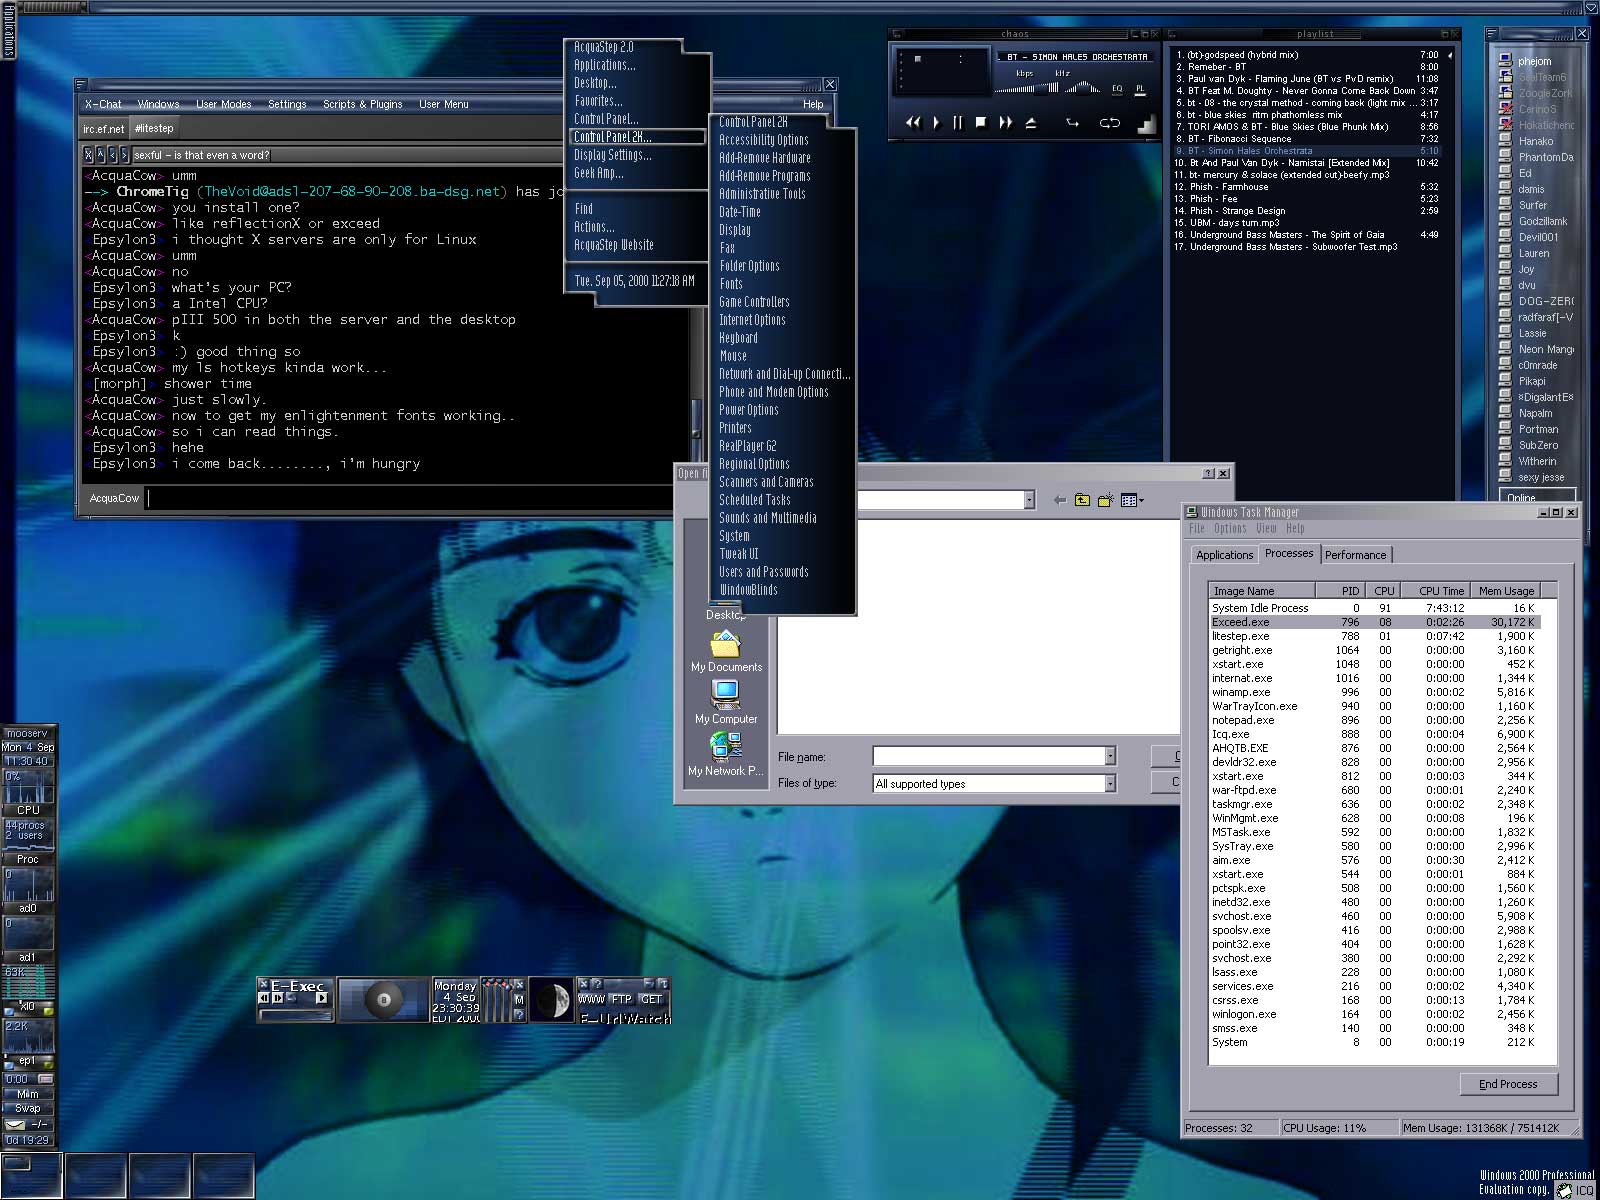1600x1200 pixels.
Task: Click the moon phase epplet
Action: (x=550, y=1000)
